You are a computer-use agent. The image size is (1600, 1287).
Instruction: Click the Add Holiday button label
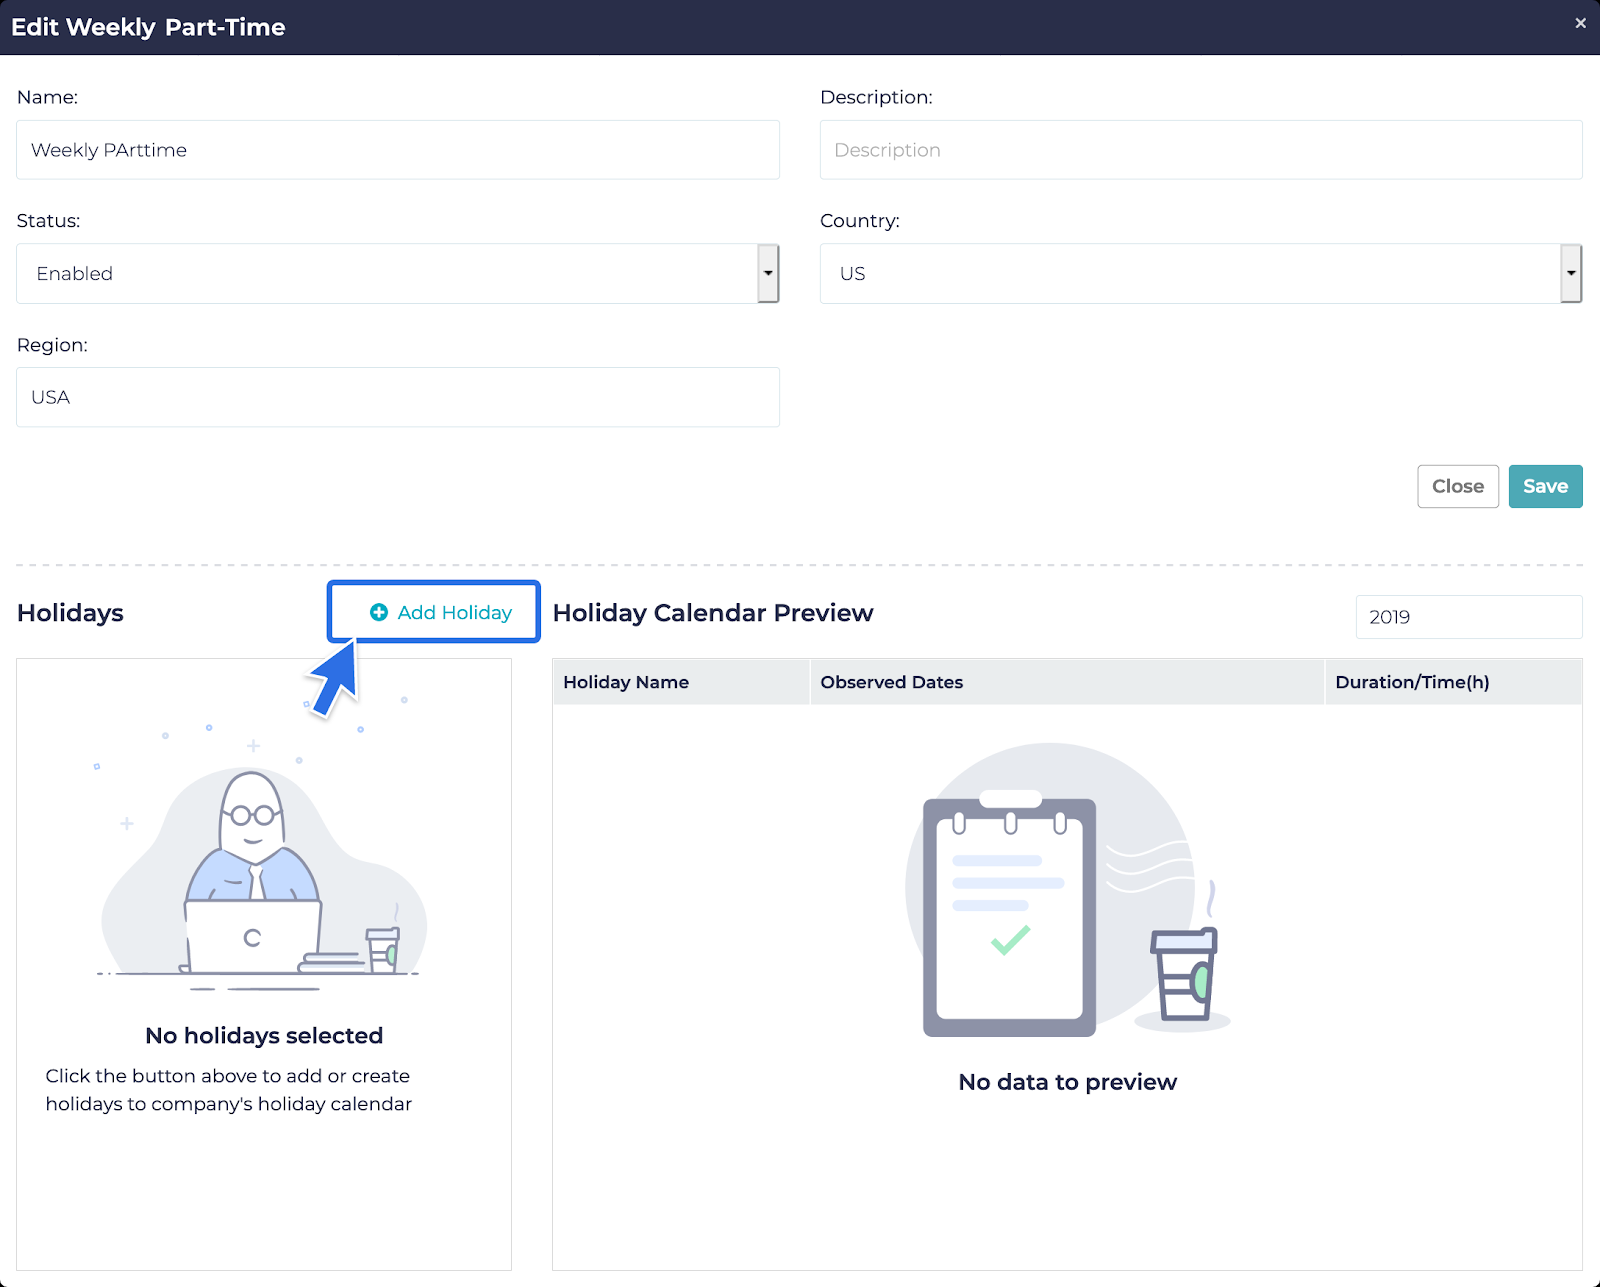pos(455,612)
